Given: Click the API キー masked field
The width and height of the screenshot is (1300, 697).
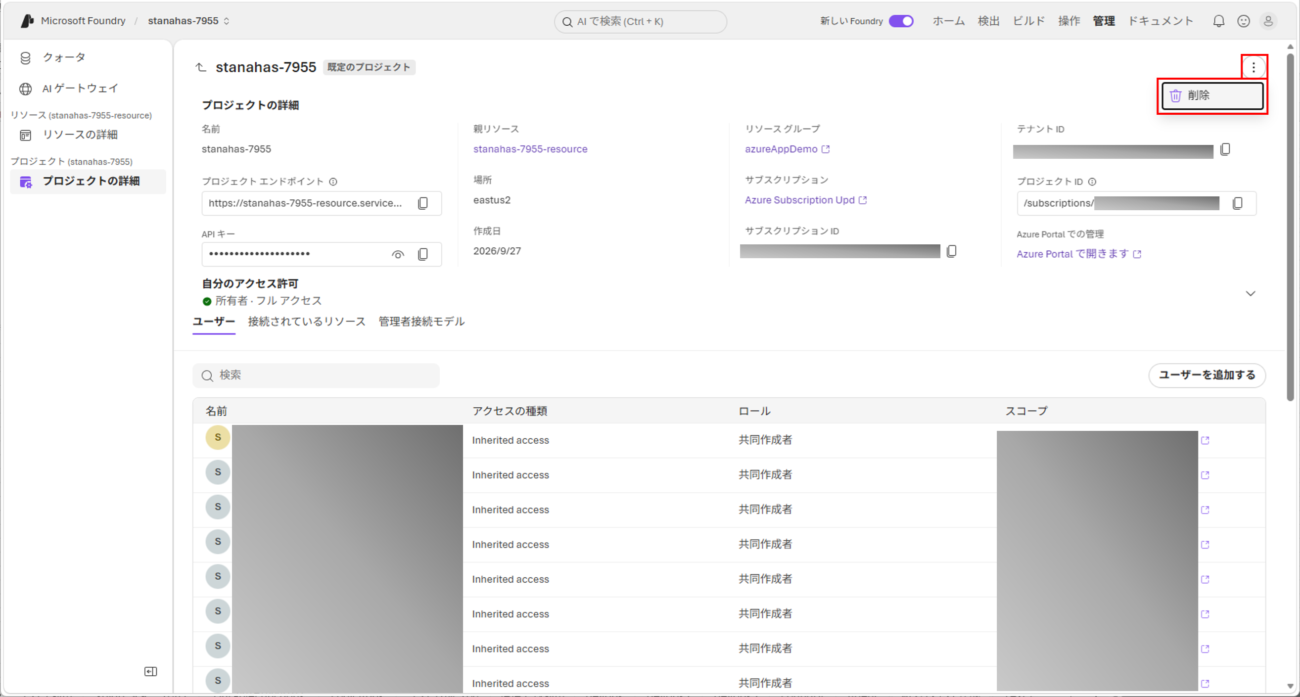Looking at the screenshot, I should click(x=322, y=255).
